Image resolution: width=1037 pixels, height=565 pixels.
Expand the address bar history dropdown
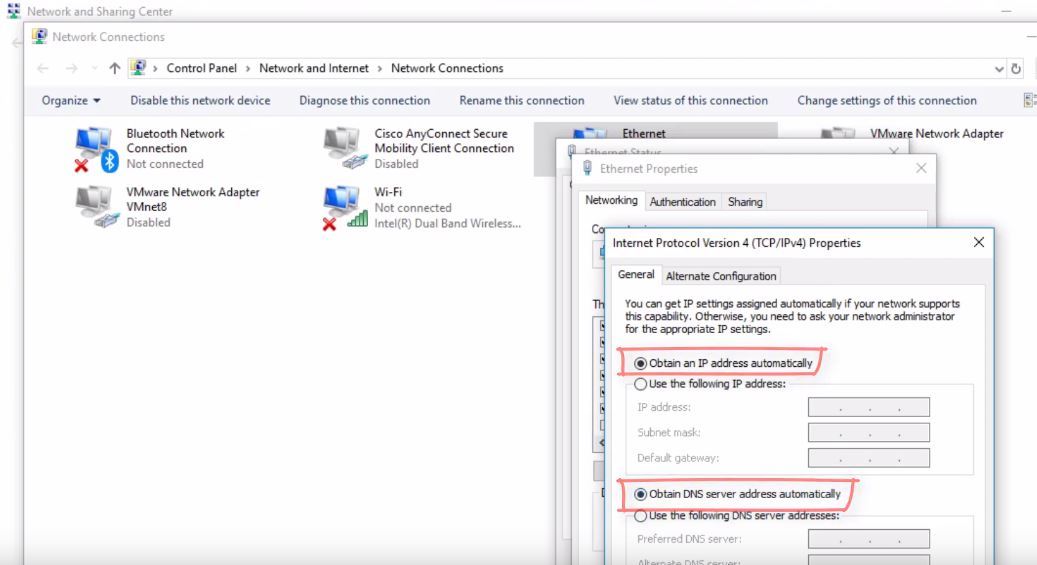coord(1000,69)
